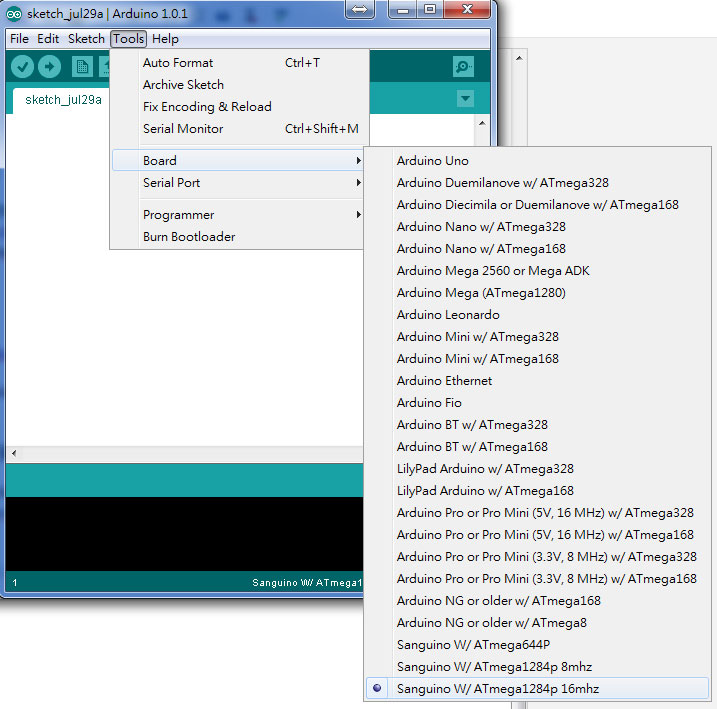The width and height of the screenshot is (717, 709).
Task: Select Sanguino W/ ATmega644P board
Action: point(537,645)
